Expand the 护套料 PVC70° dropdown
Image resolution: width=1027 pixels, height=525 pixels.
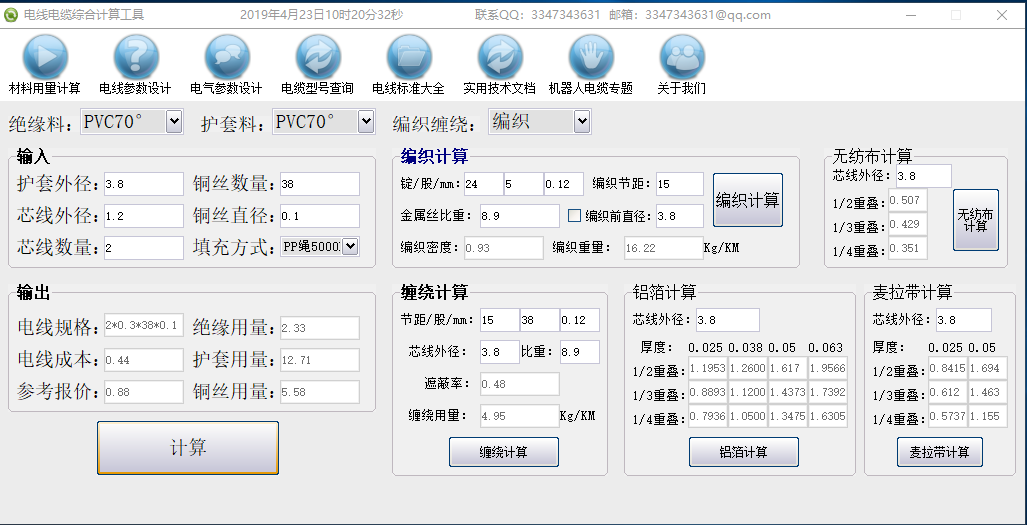pyautogui.click(x=366, y=122)
